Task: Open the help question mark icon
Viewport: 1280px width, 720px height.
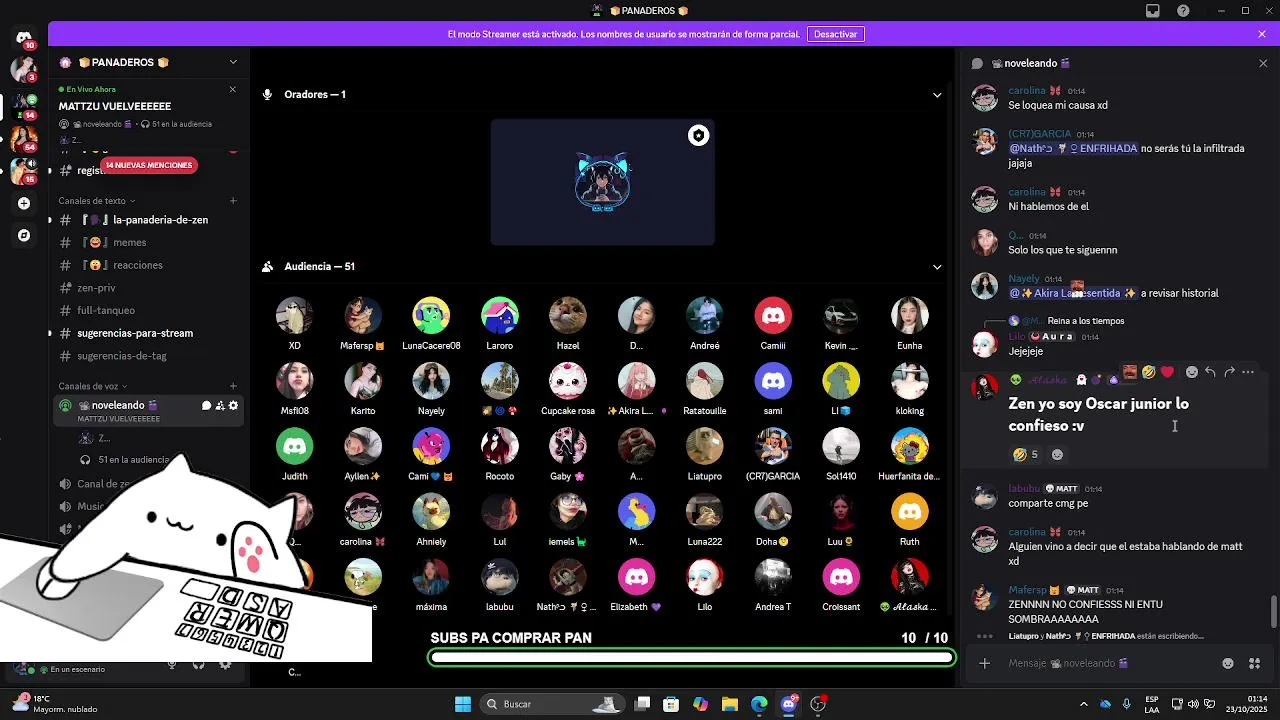Action: [1184, 11]
